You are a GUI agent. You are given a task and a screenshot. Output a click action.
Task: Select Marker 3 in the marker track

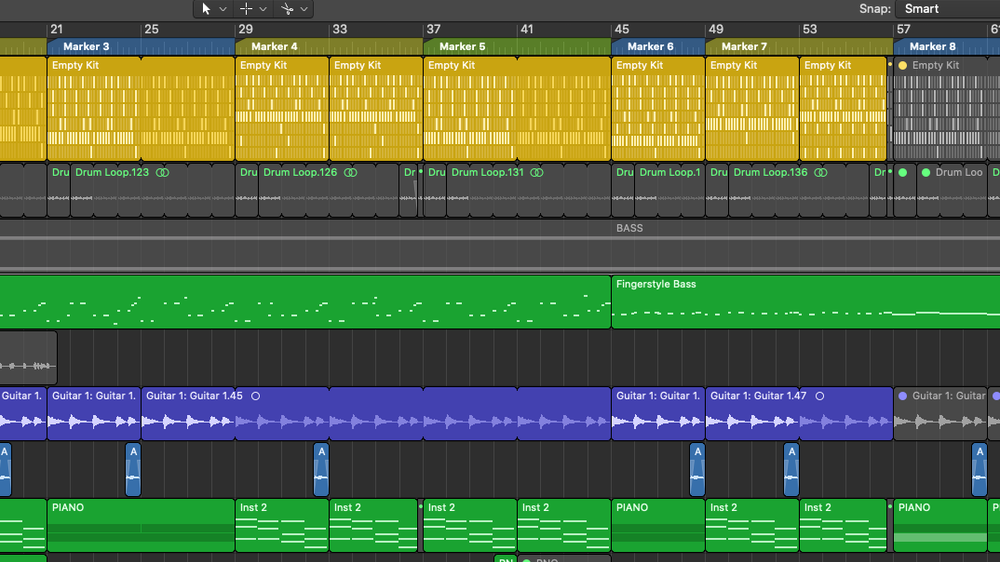point(87,46)
